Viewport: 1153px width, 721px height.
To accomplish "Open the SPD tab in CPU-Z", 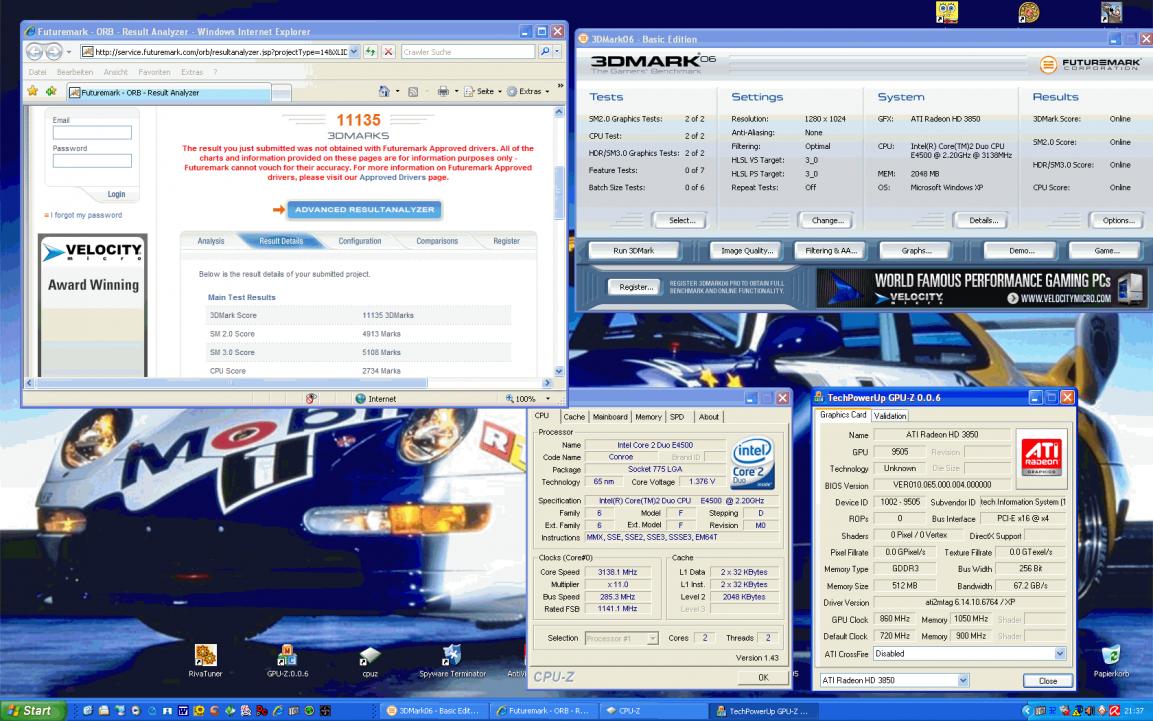I will 677,417.
